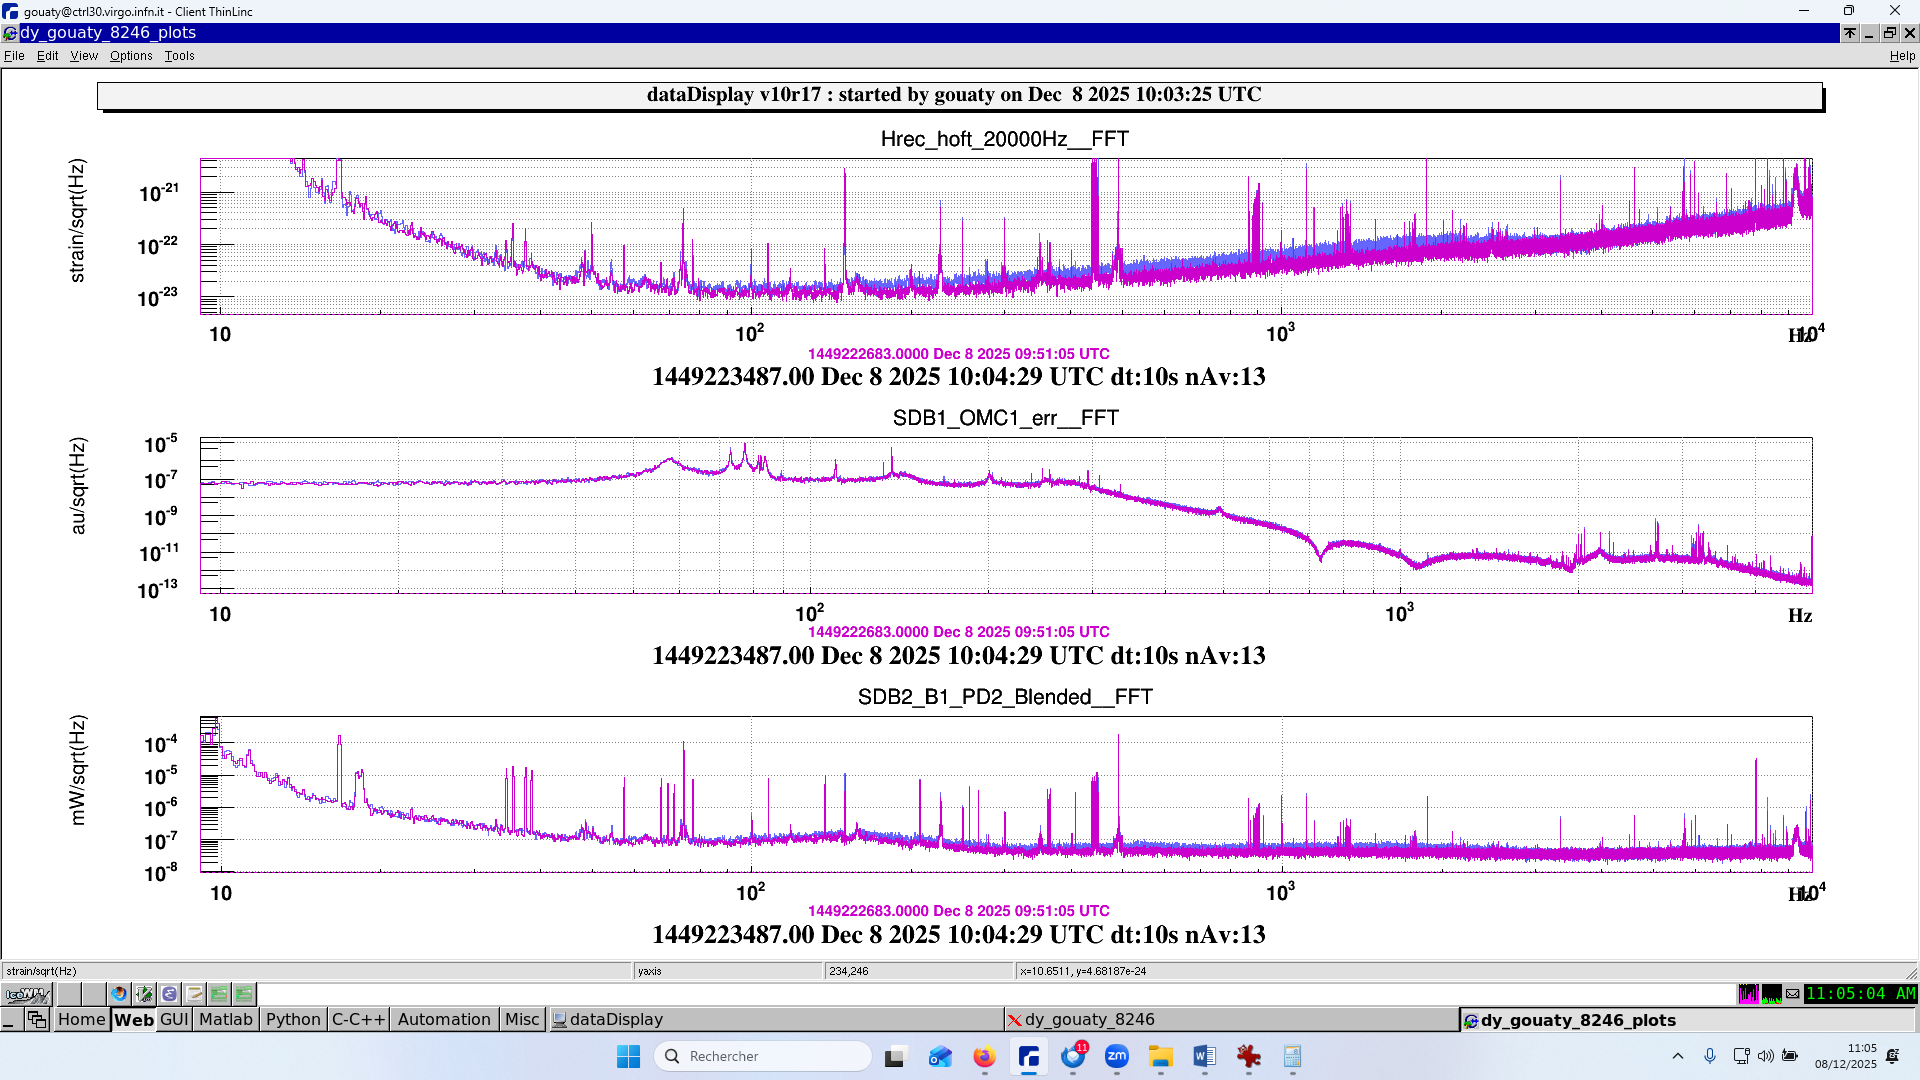Screen dimensions: 1920x1080
Task: Click the IceWM mail envelope status icon
Action: tap(1793, 994)
